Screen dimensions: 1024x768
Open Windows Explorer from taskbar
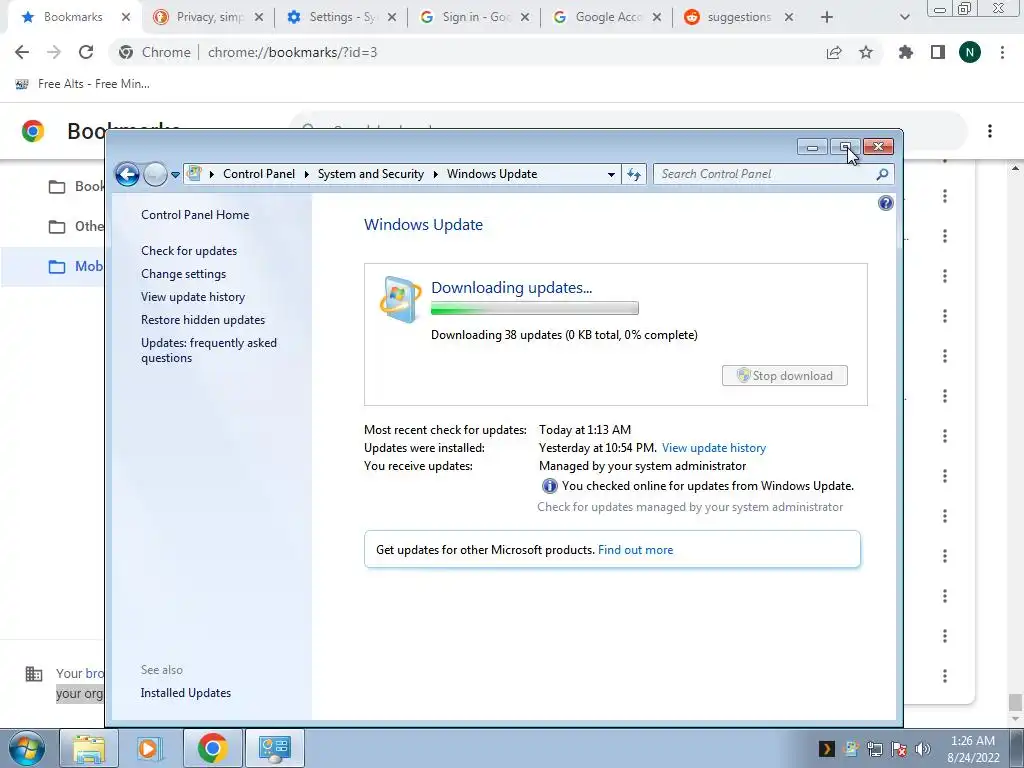tap(89, 748)
